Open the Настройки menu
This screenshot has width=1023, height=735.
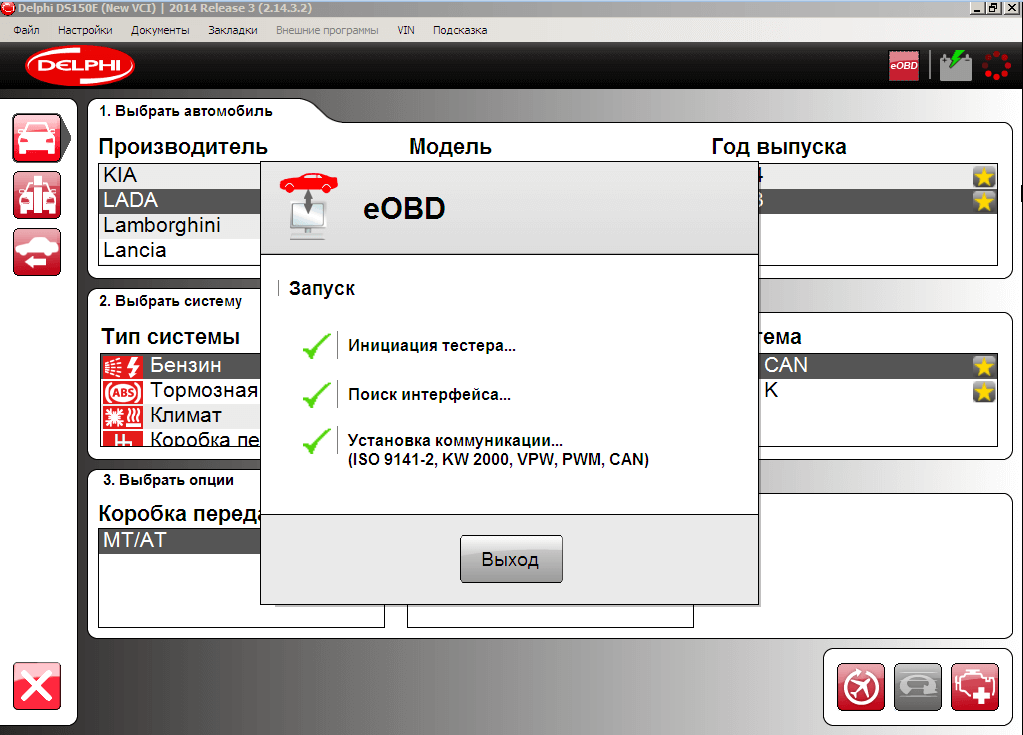click(x=85, y=30)
